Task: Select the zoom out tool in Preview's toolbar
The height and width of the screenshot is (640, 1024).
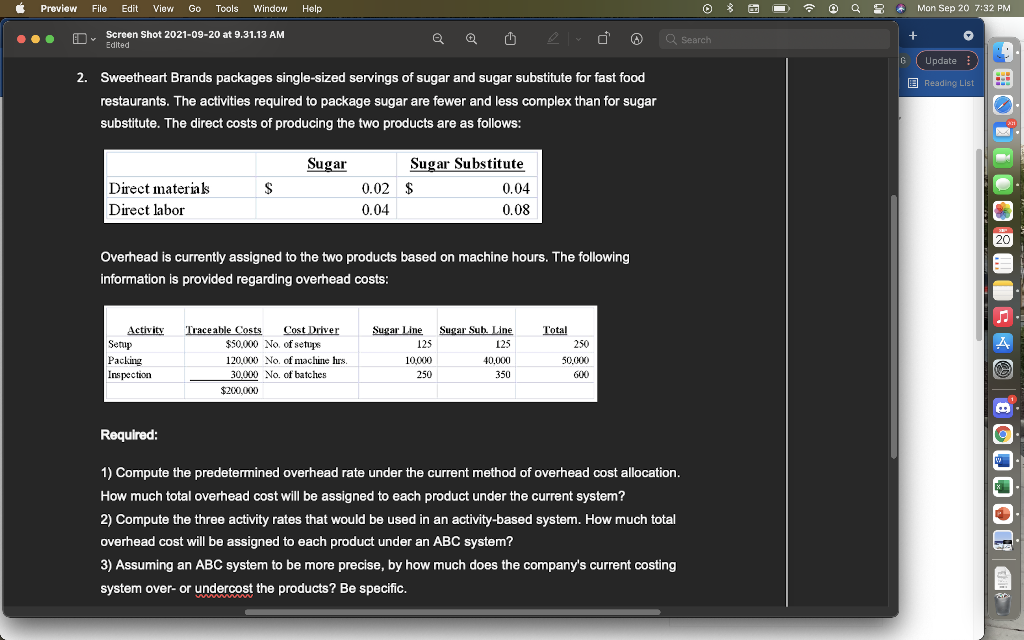Action: click(x=438, y=38)
